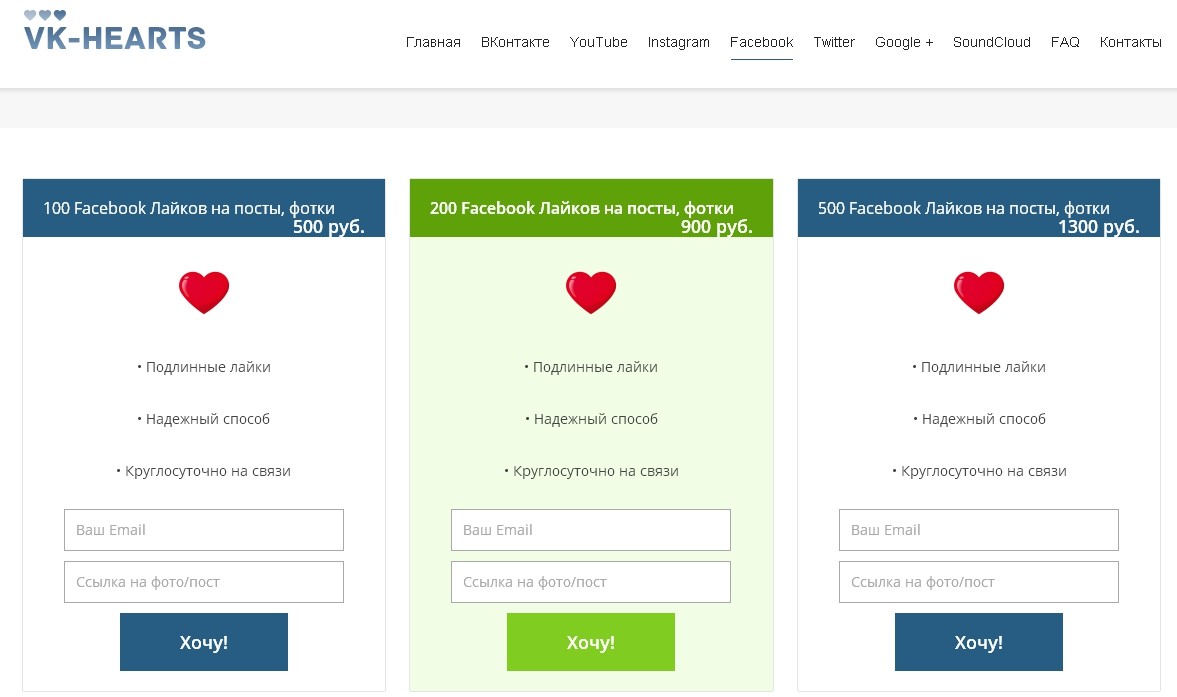The height and width of the screenshot is (697, 1177).
Task: Click the heart icon in 200 likes card
Action: pyautogui.click(x=591, y=293)
